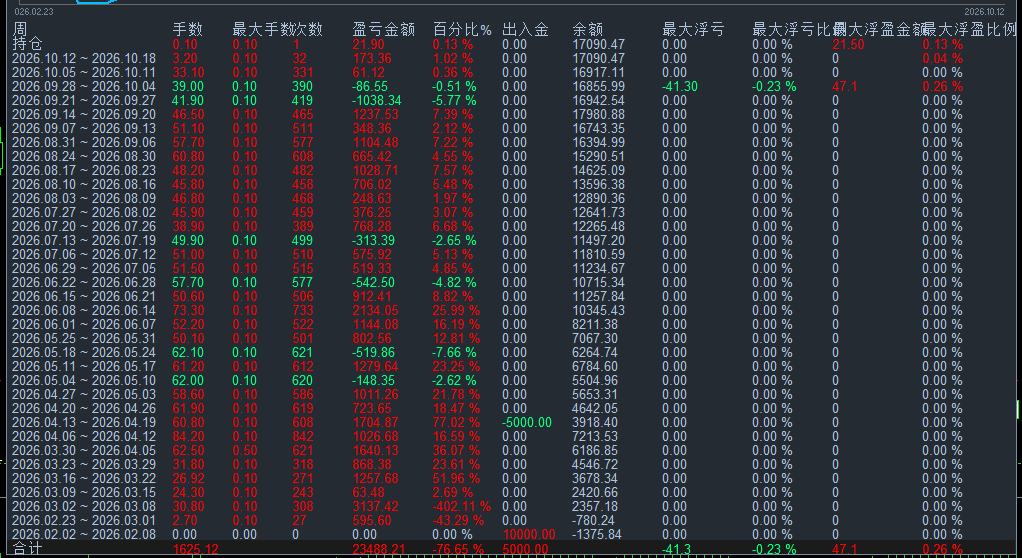Select week row 2026.05.18 ~ 2026.05.24

[84, 353]
